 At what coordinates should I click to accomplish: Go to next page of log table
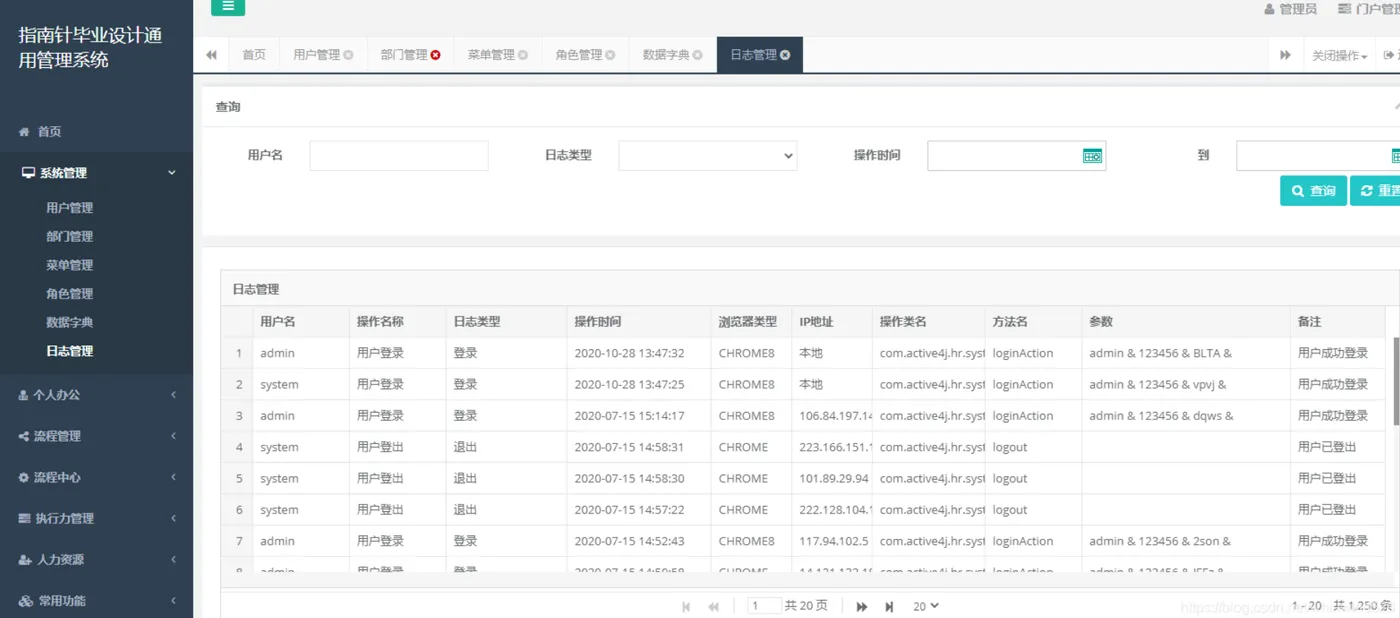click(861, 607)
